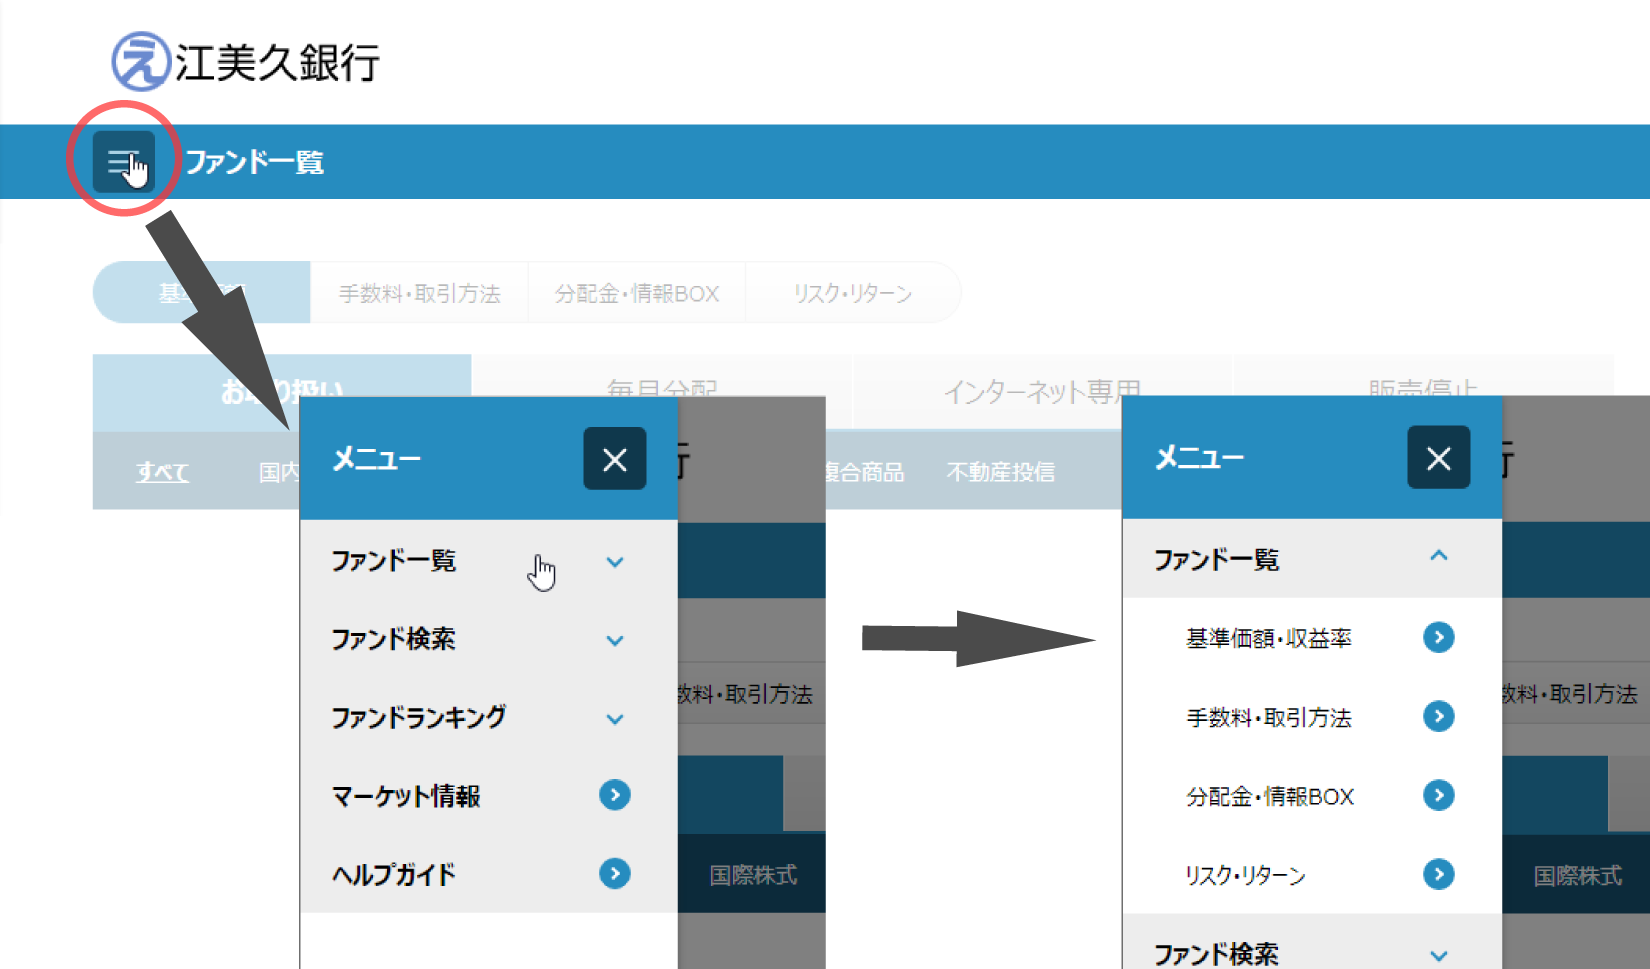The width and height of the screenshot is (1650, 969).
Task: Expand ファンド検索 chevron in right menu
Action: pyautogui.click(x=1439, y=956)
